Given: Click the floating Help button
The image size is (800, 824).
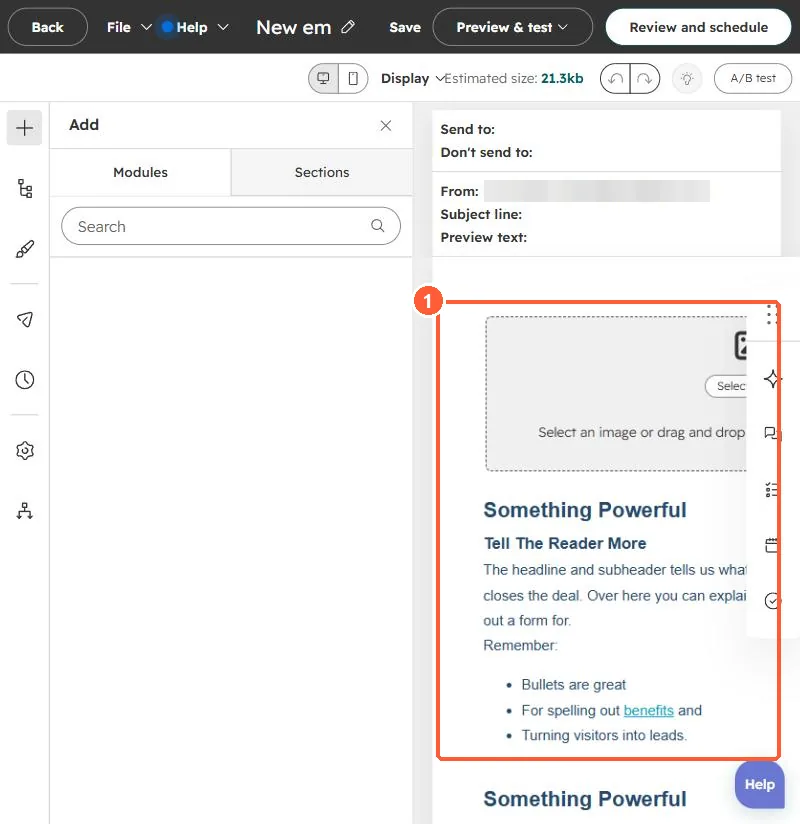Looking at the screenshot, I should (760, 784).
